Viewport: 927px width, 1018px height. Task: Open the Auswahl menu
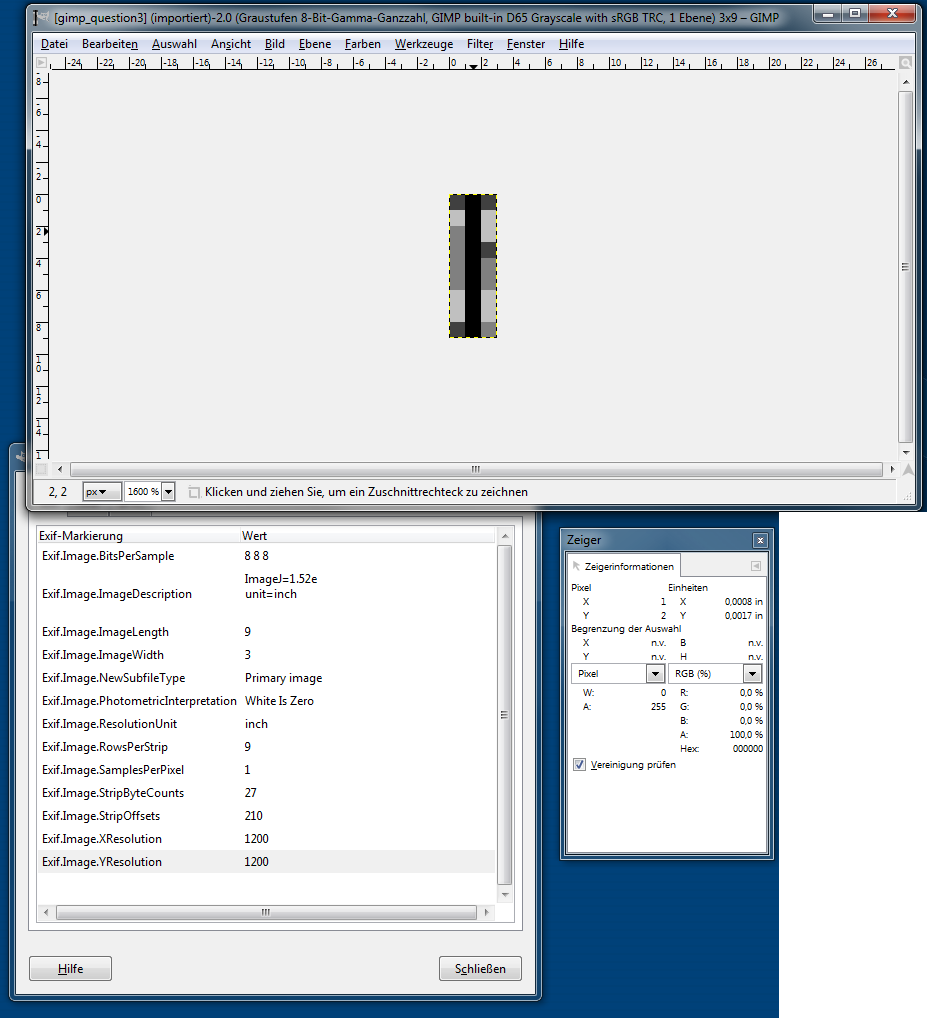point(174,44)
